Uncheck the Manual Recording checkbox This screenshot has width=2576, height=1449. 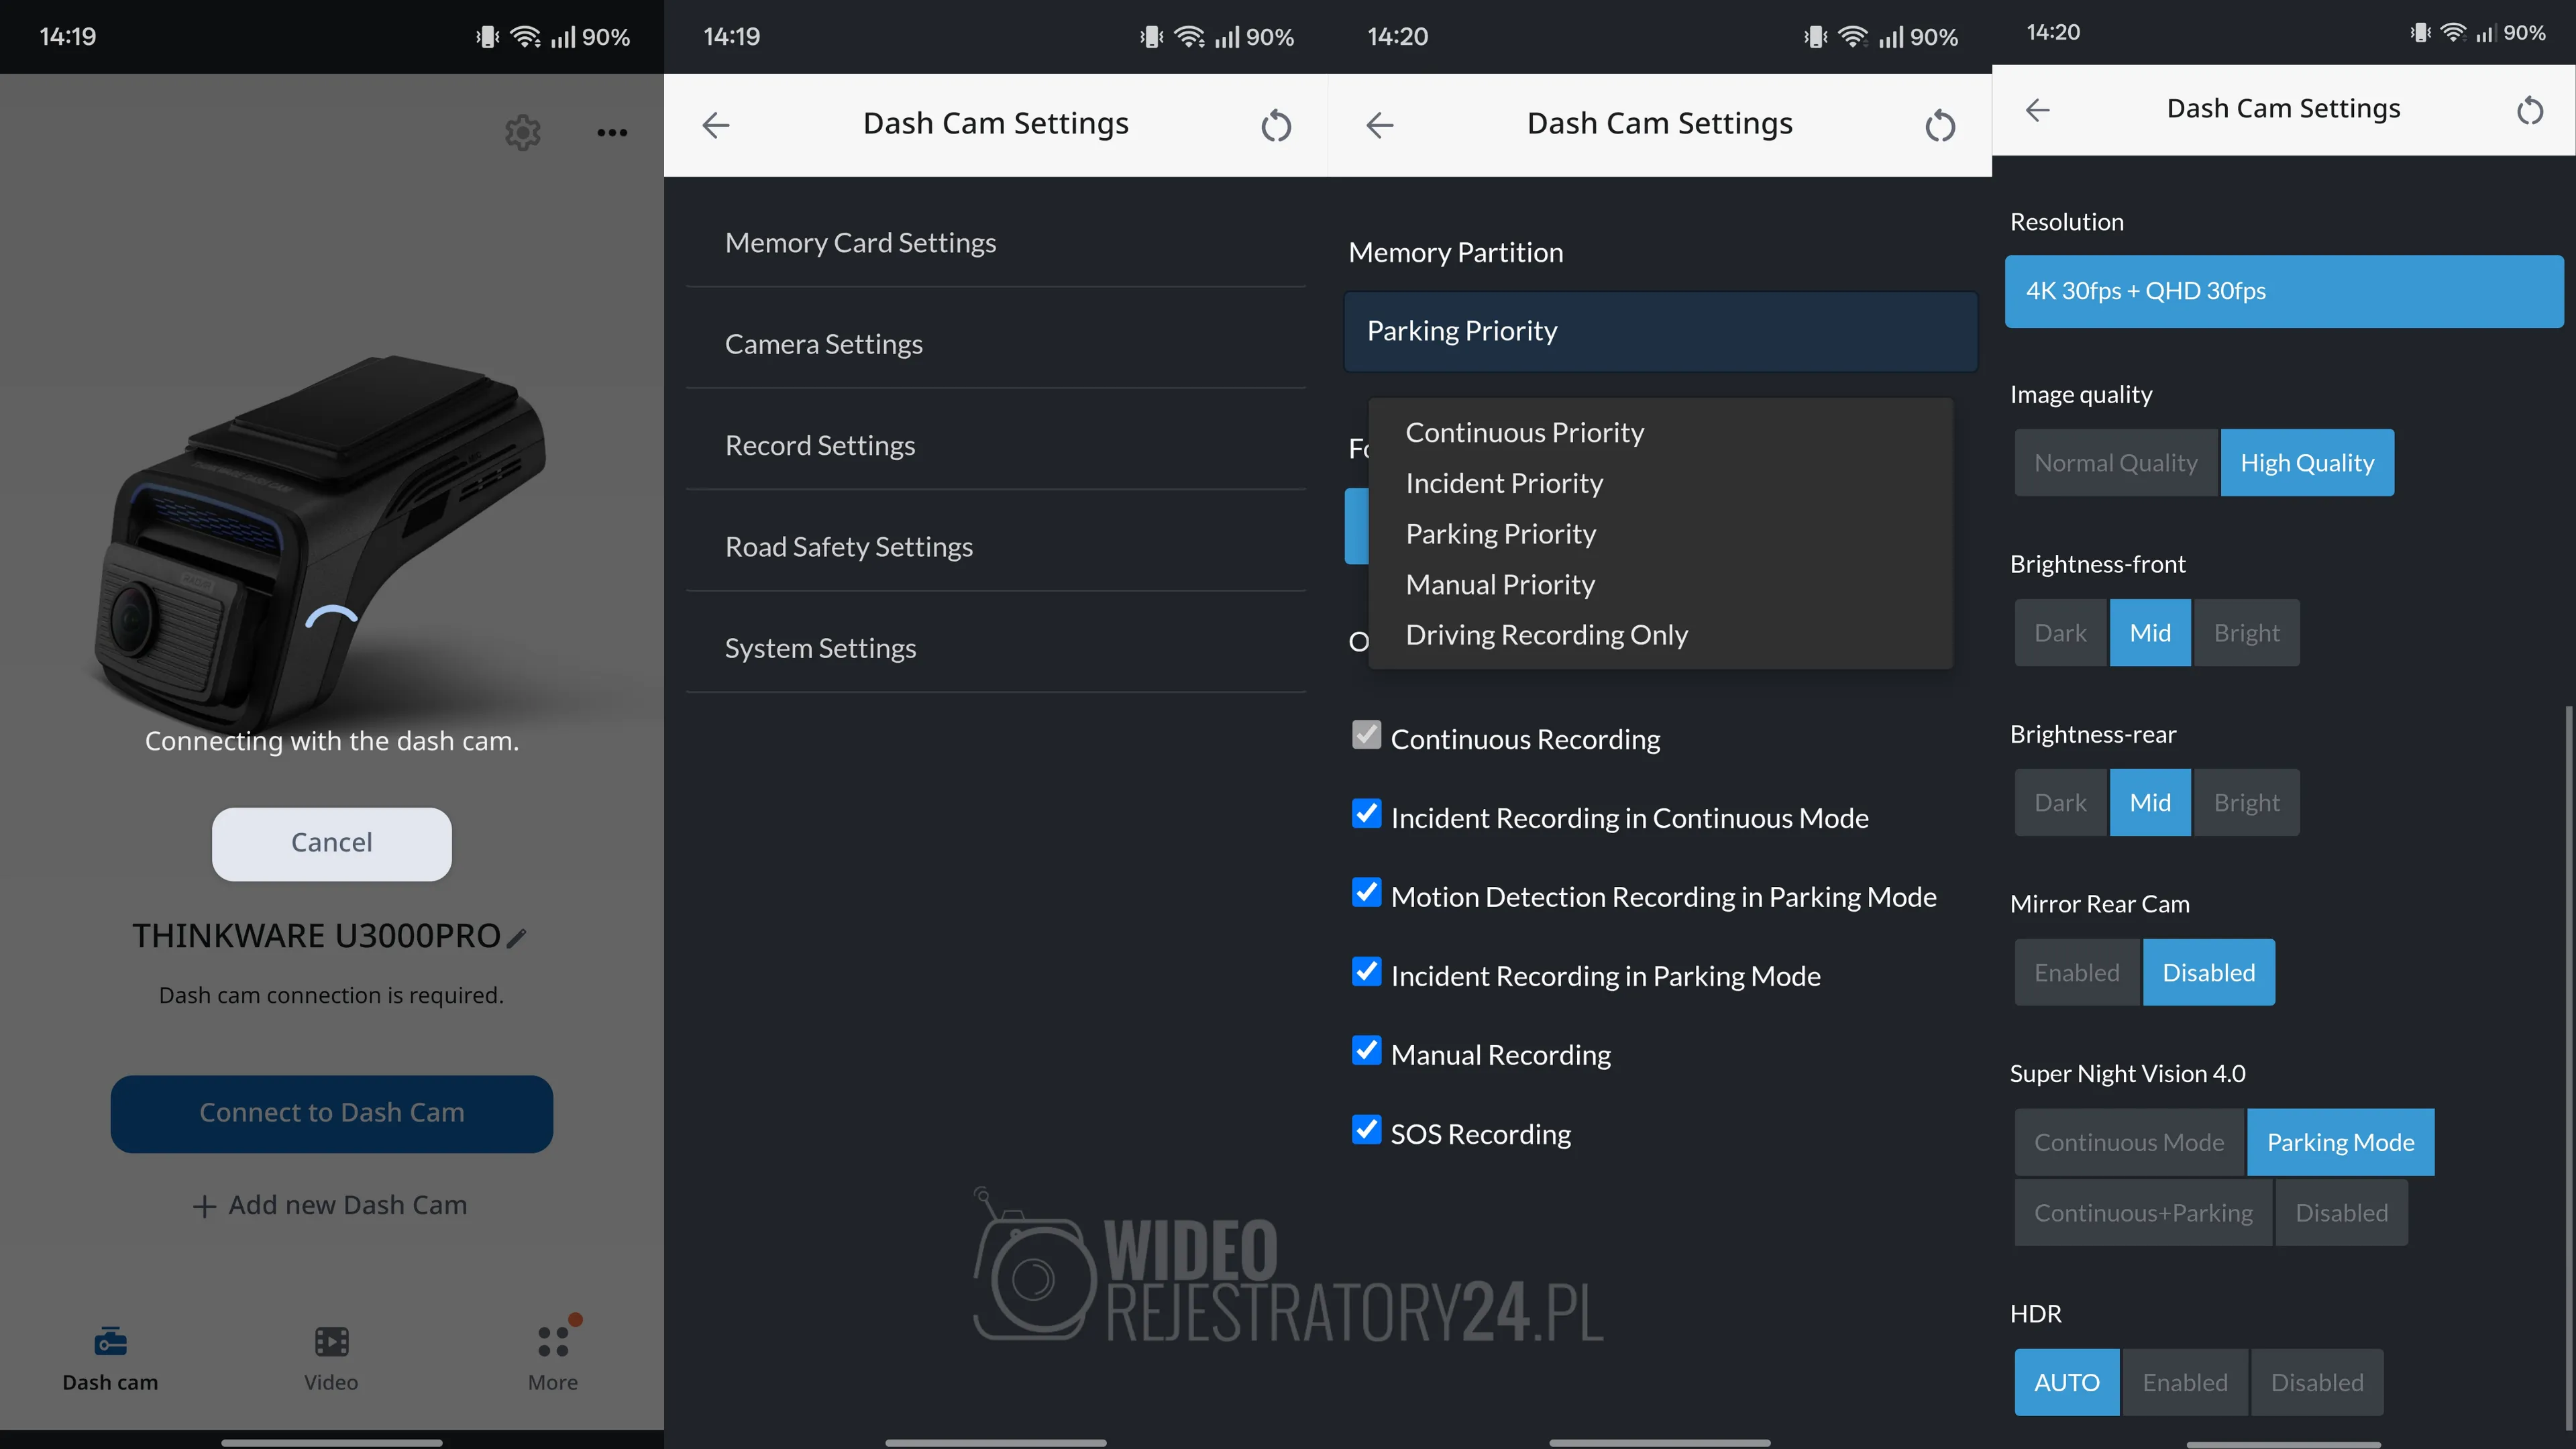(1366, 1051)
